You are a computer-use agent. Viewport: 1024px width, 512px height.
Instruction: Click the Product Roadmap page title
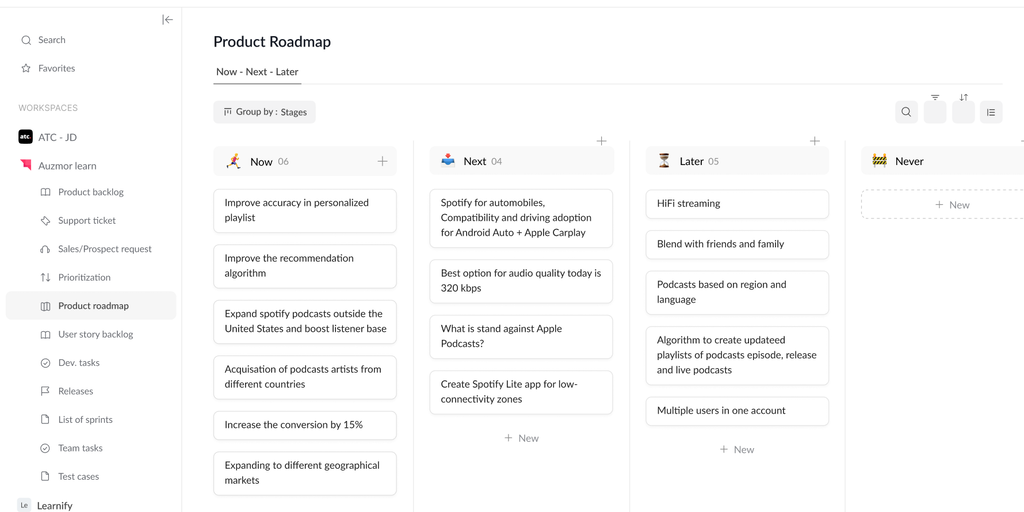[272, 42]
